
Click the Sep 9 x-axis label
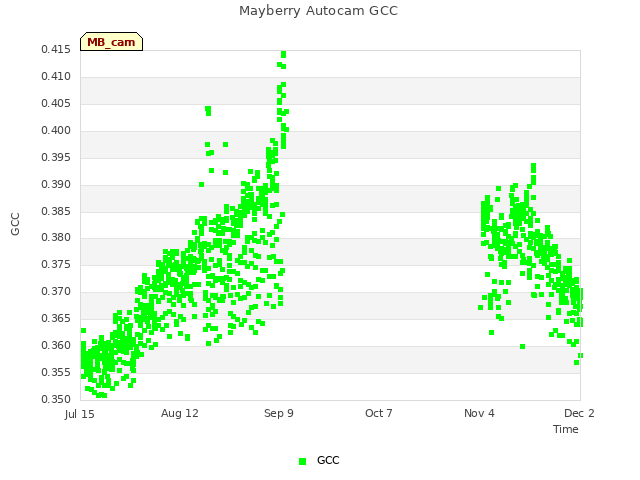[x=279, y=413]
